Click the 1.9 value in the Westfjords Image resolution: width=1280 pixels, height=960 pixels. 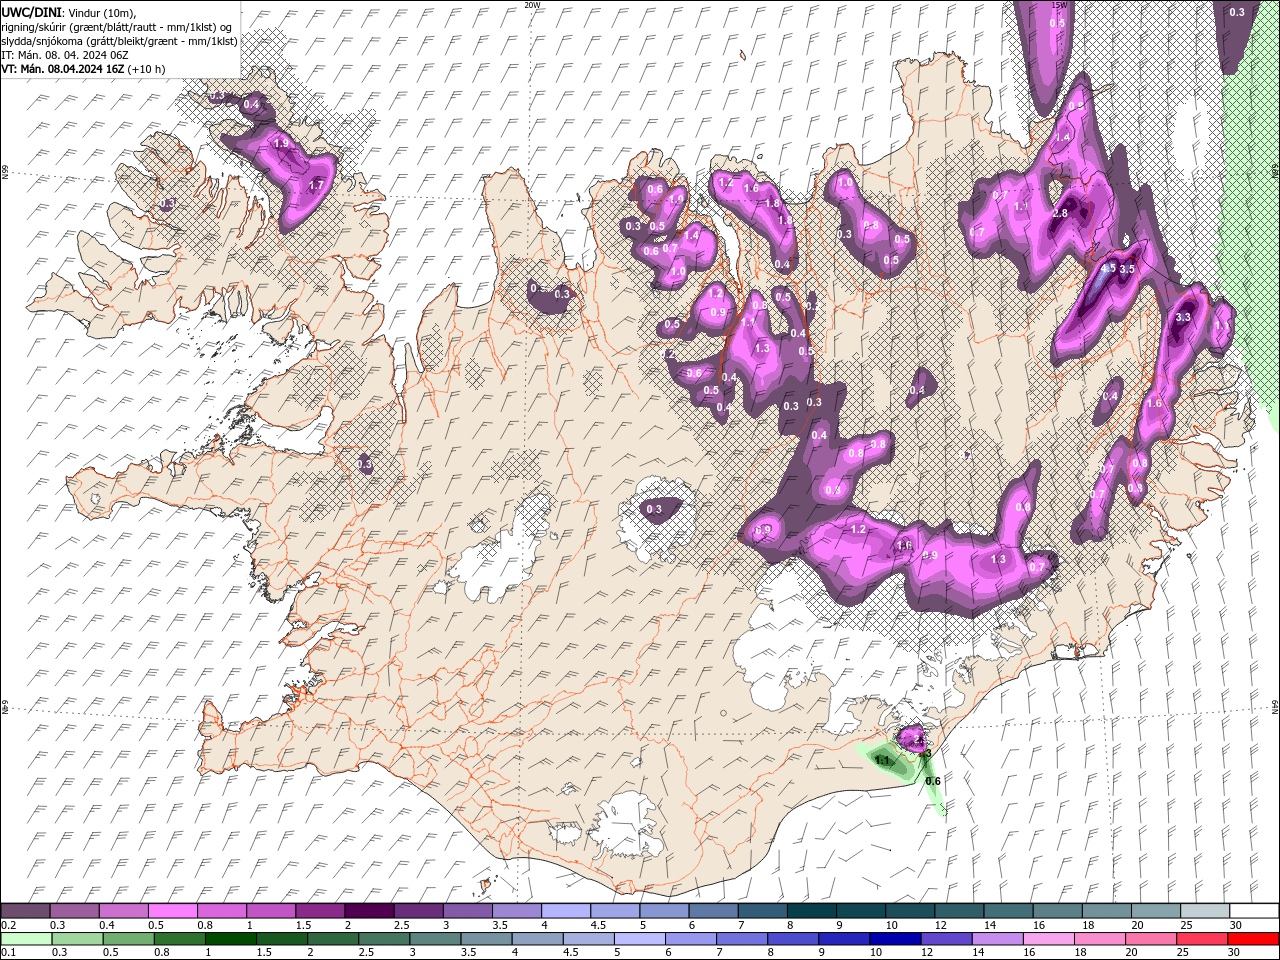[281, 144]
